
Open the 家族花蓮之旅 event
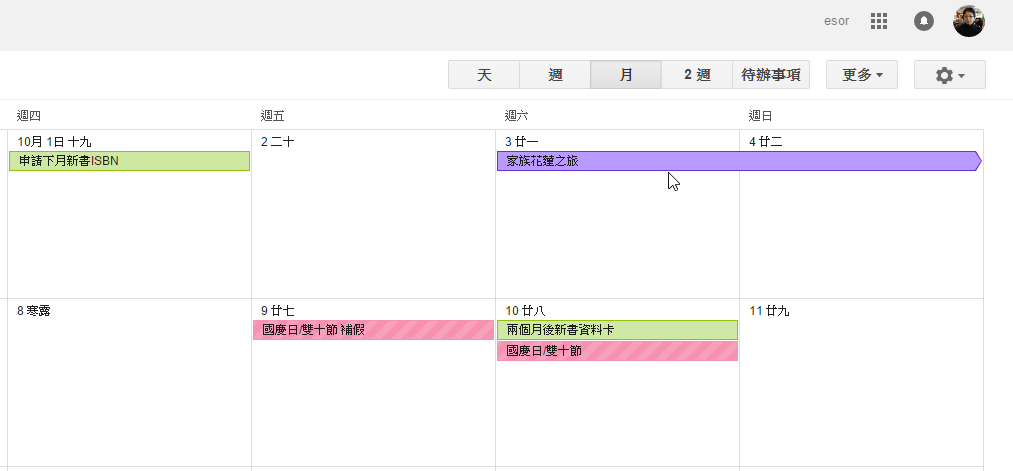pos(737,161)
